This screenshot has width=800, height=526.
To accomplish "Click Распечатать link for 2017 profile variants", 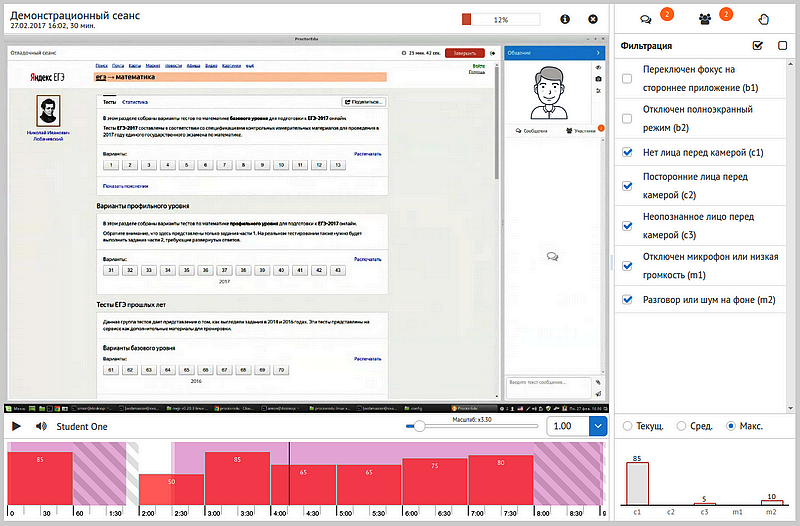I will (x=367, y=259).
